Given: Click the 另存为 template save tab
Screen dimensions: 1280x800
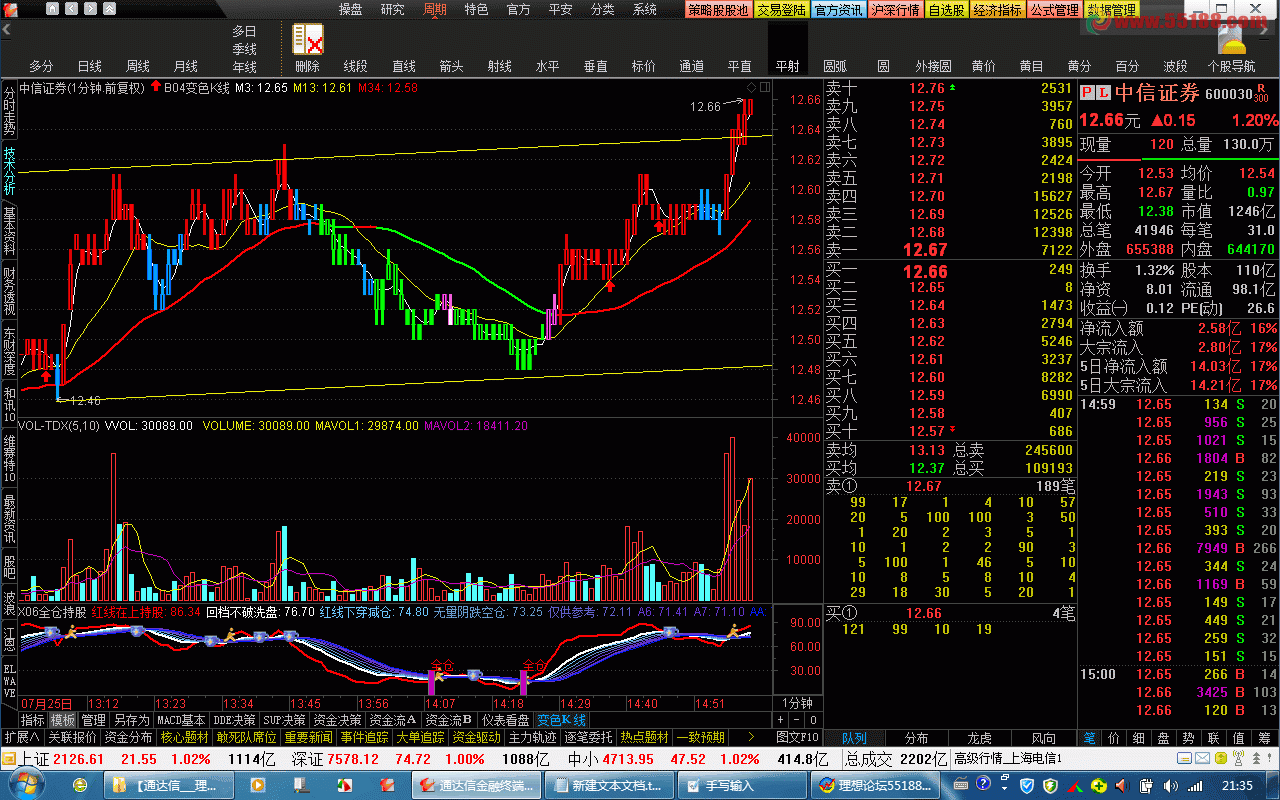Looking at the screenshot, I should pyautogui.click(x=131, y=720).
